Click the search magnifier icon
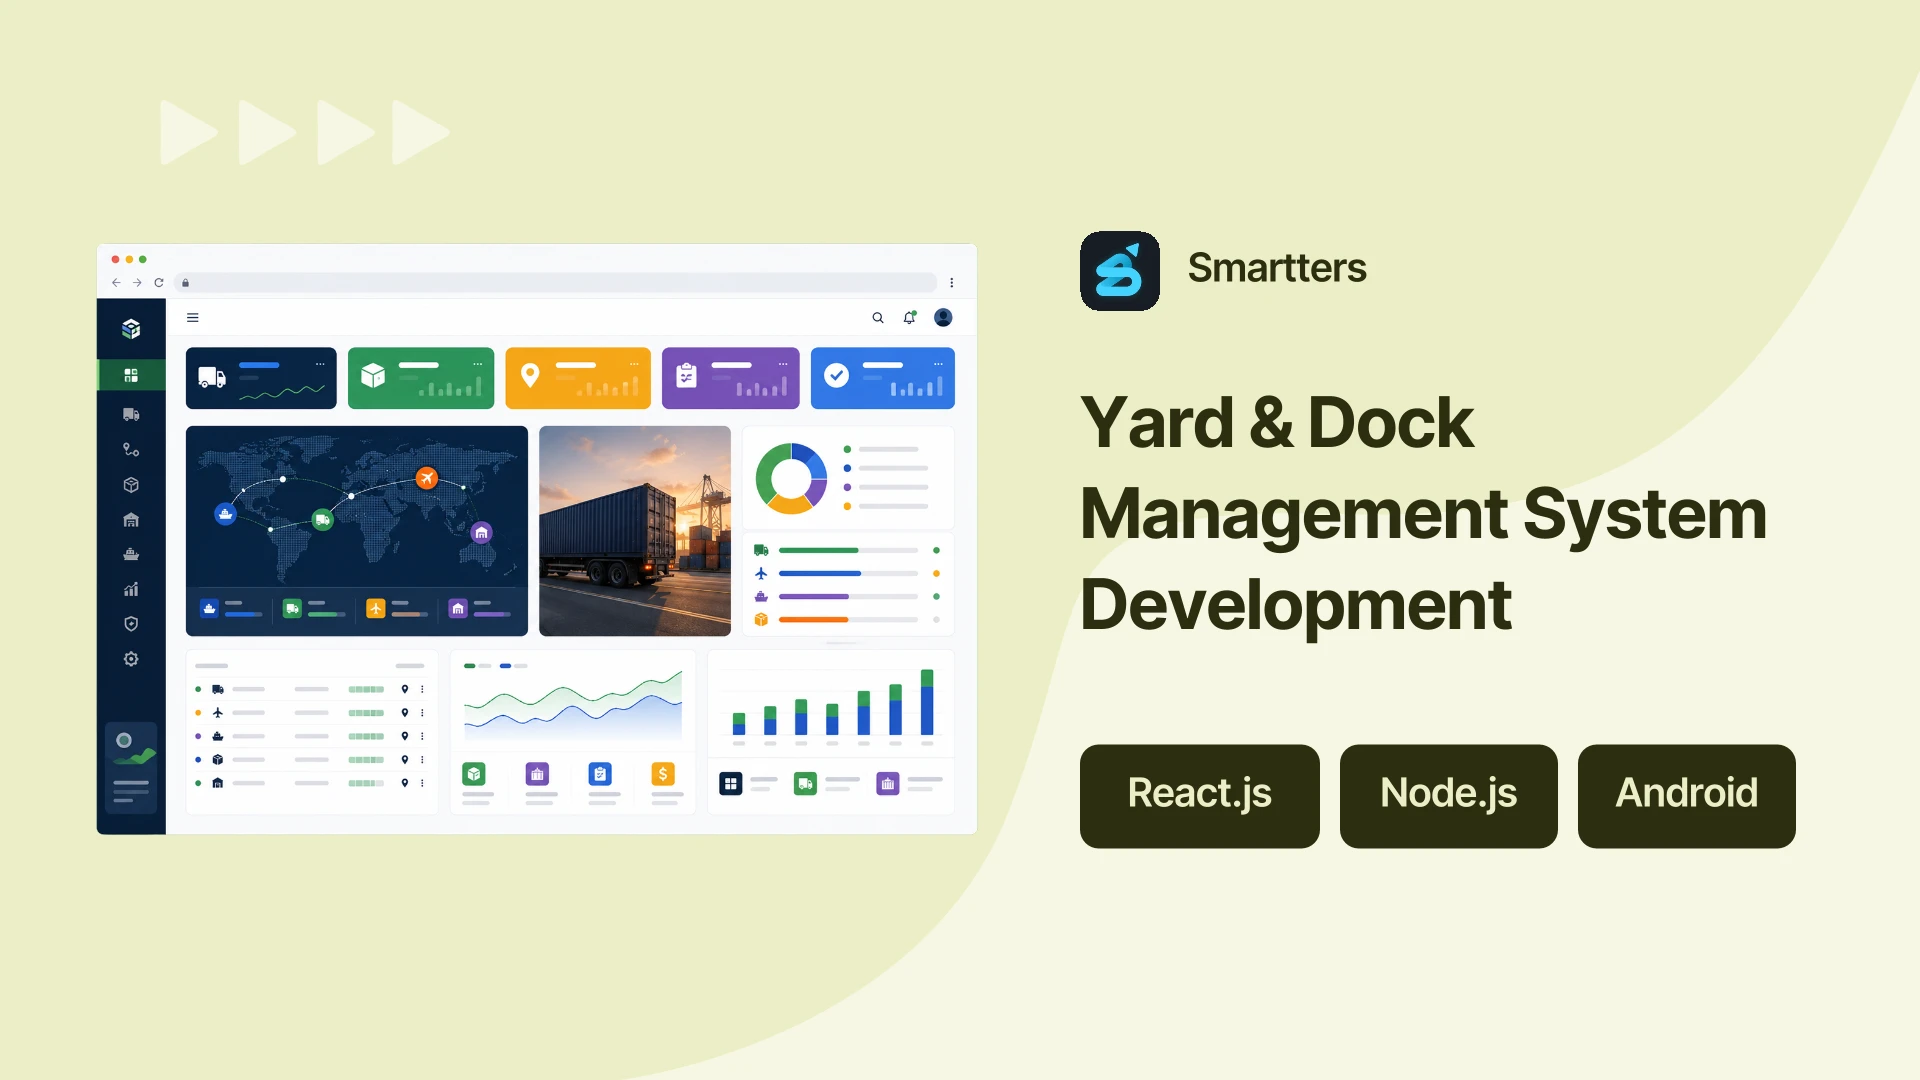This screenshot has height=1080, width=1920. pos(878,318)
